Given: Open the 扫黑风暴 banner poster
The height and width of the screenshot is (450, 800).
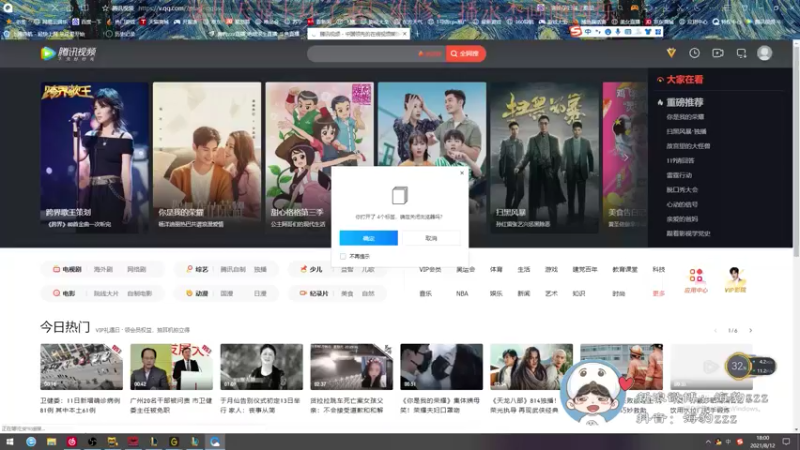Looking at the screenshot, I should click(x=544, y=158).
